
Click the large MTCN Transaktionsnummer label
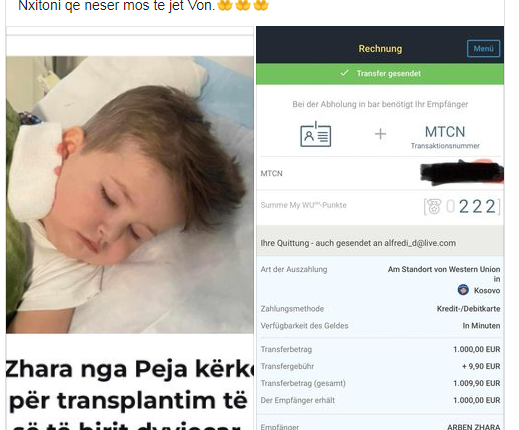tap(445, 137)
